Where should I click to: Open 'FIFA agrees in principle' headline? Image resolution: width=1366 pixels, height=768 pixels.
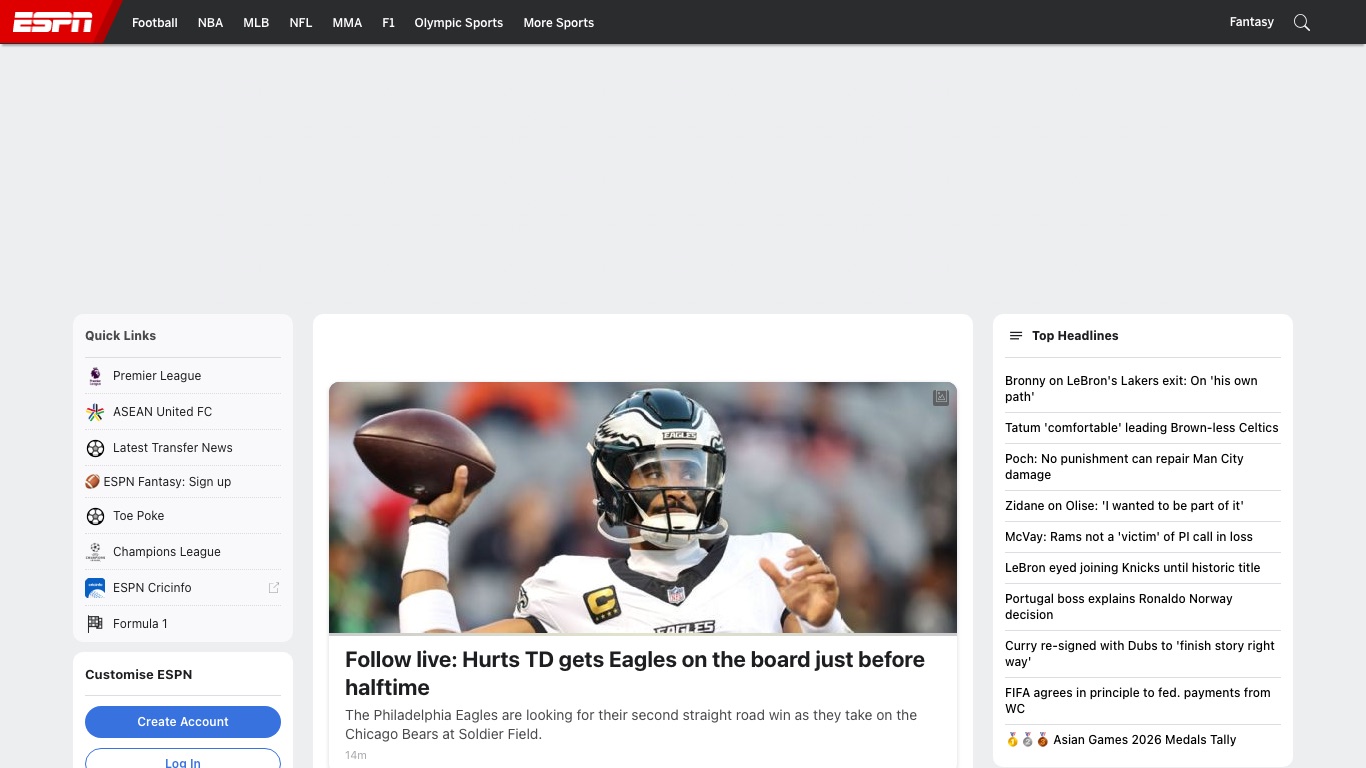point(1138,701)
